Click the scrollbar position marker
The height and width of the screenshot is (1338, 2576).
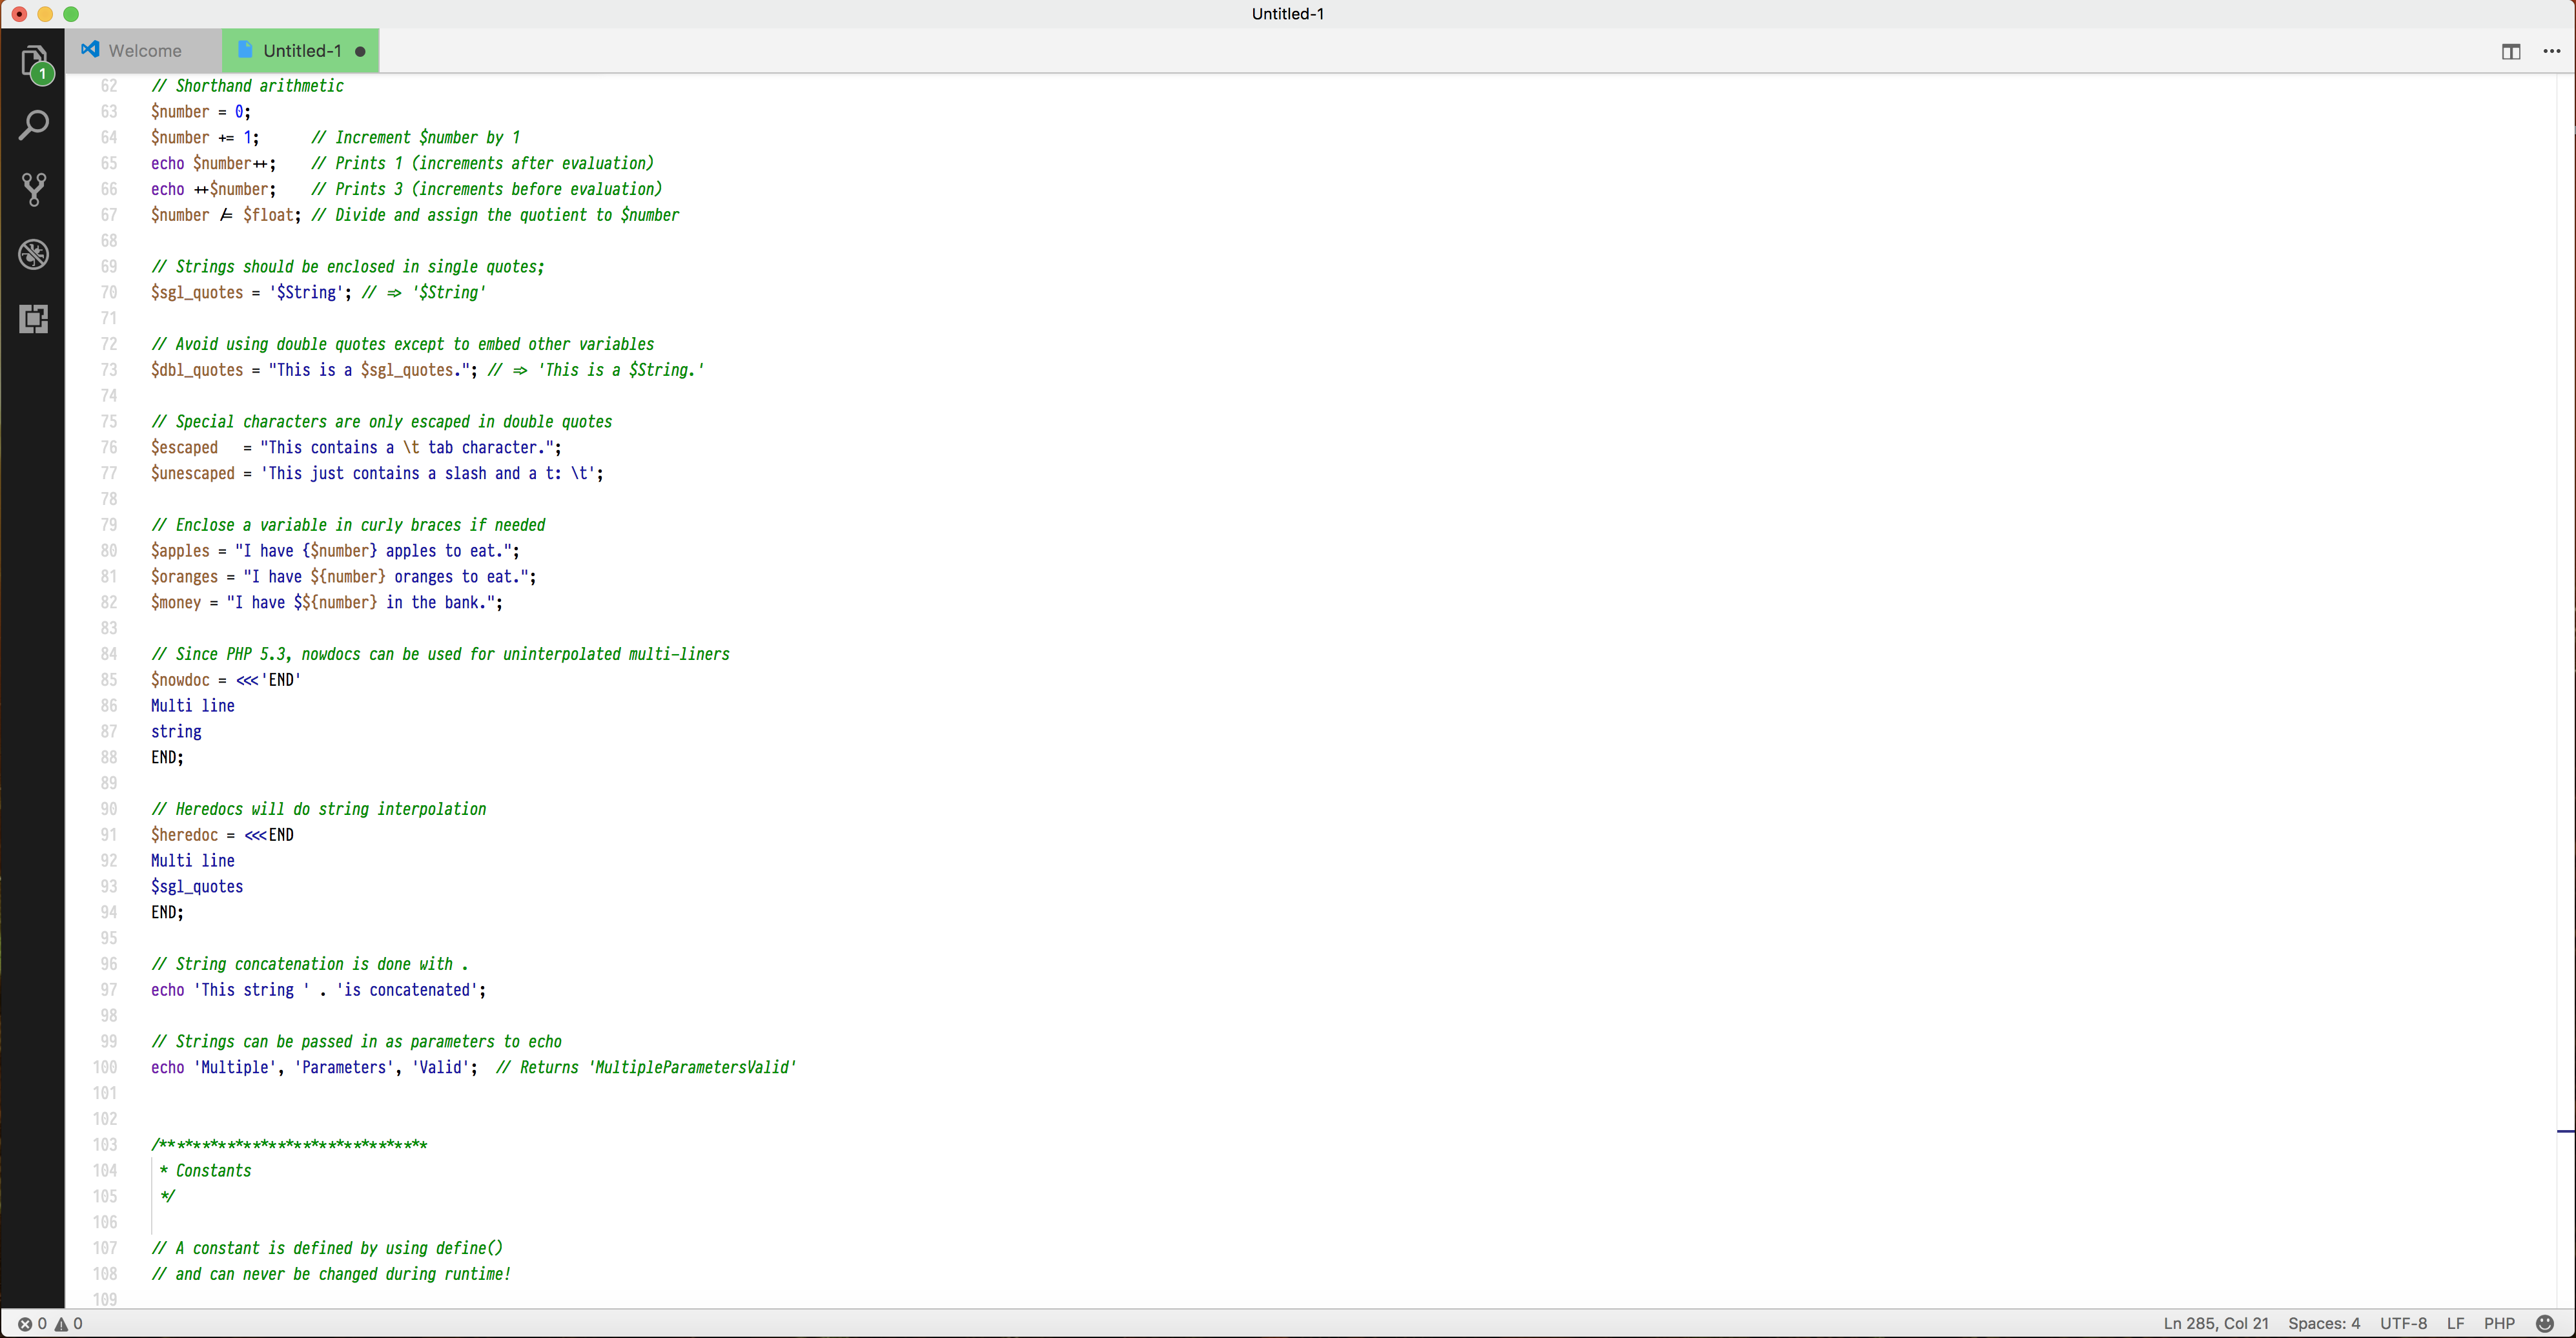pyautogui.click(x=2565, y=1131)
